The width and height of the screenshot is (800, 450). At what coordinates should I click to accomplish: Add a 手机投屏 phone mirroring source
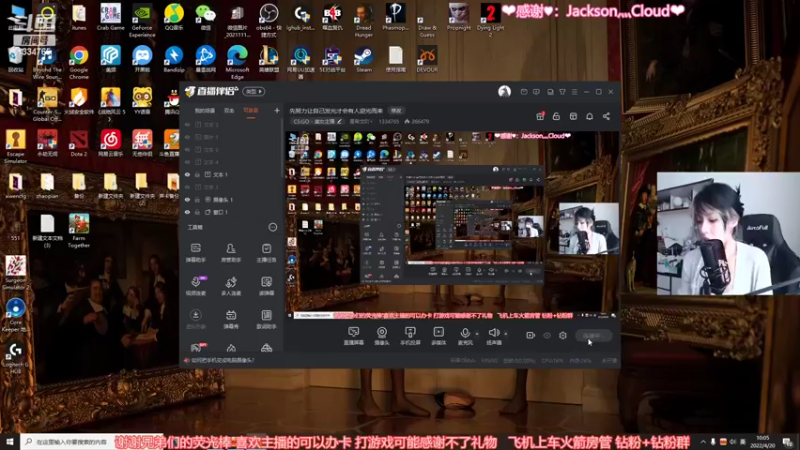pyautogui.click(x=410, y=336)
